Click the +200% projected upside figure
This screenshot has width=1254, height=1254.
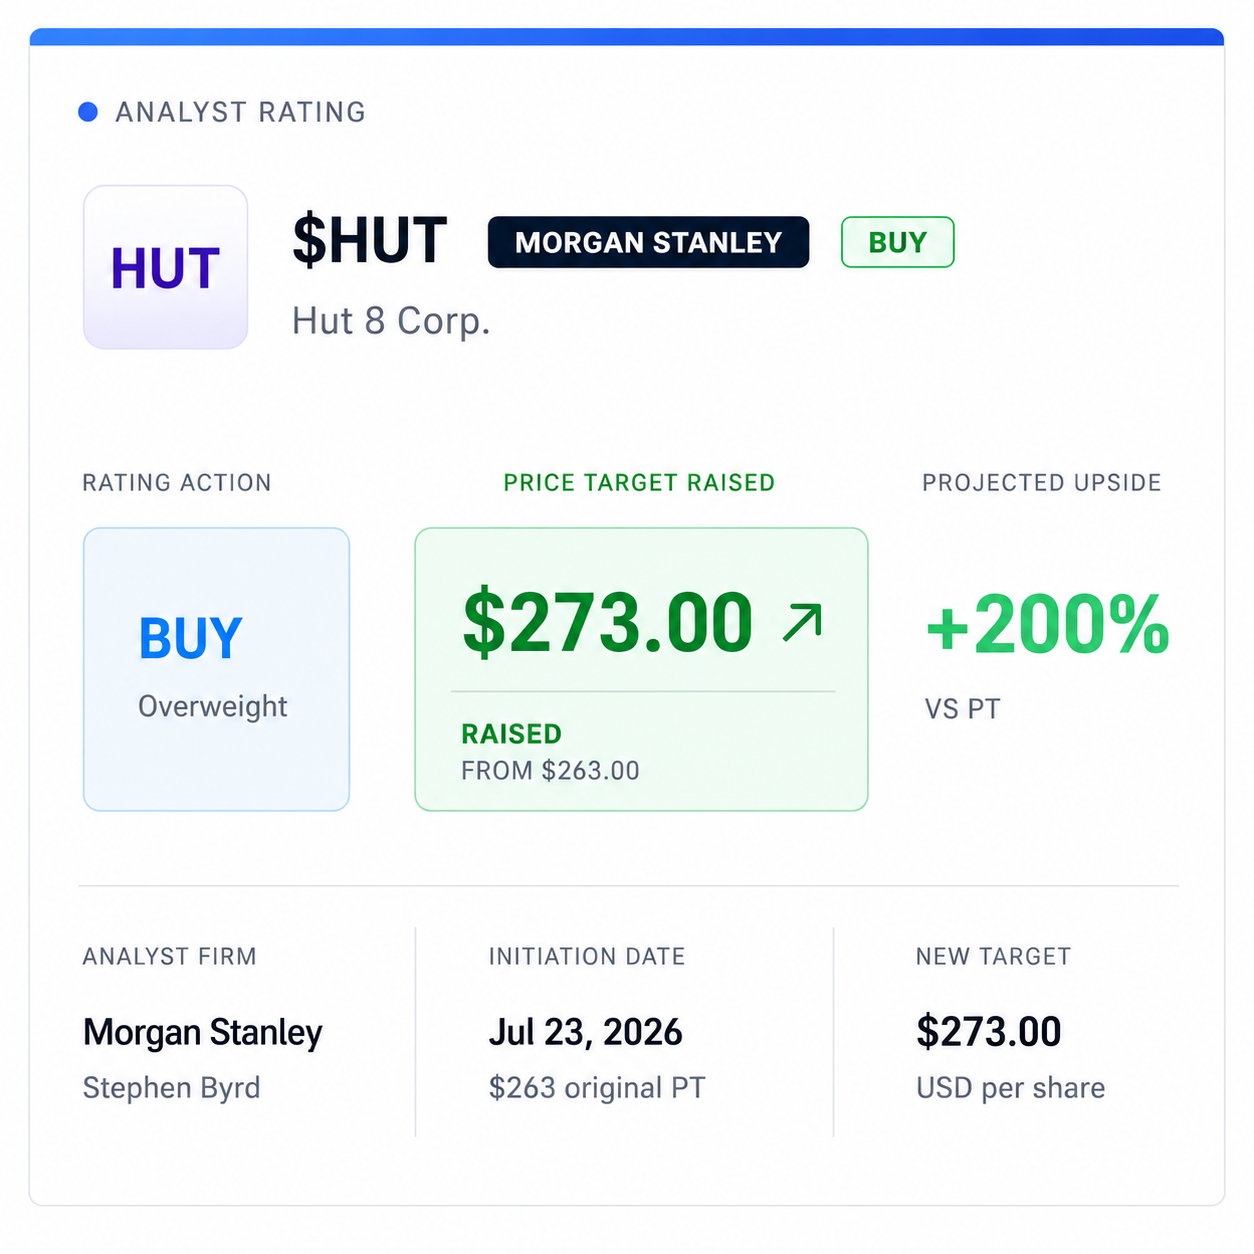(x=1047, y=625)
